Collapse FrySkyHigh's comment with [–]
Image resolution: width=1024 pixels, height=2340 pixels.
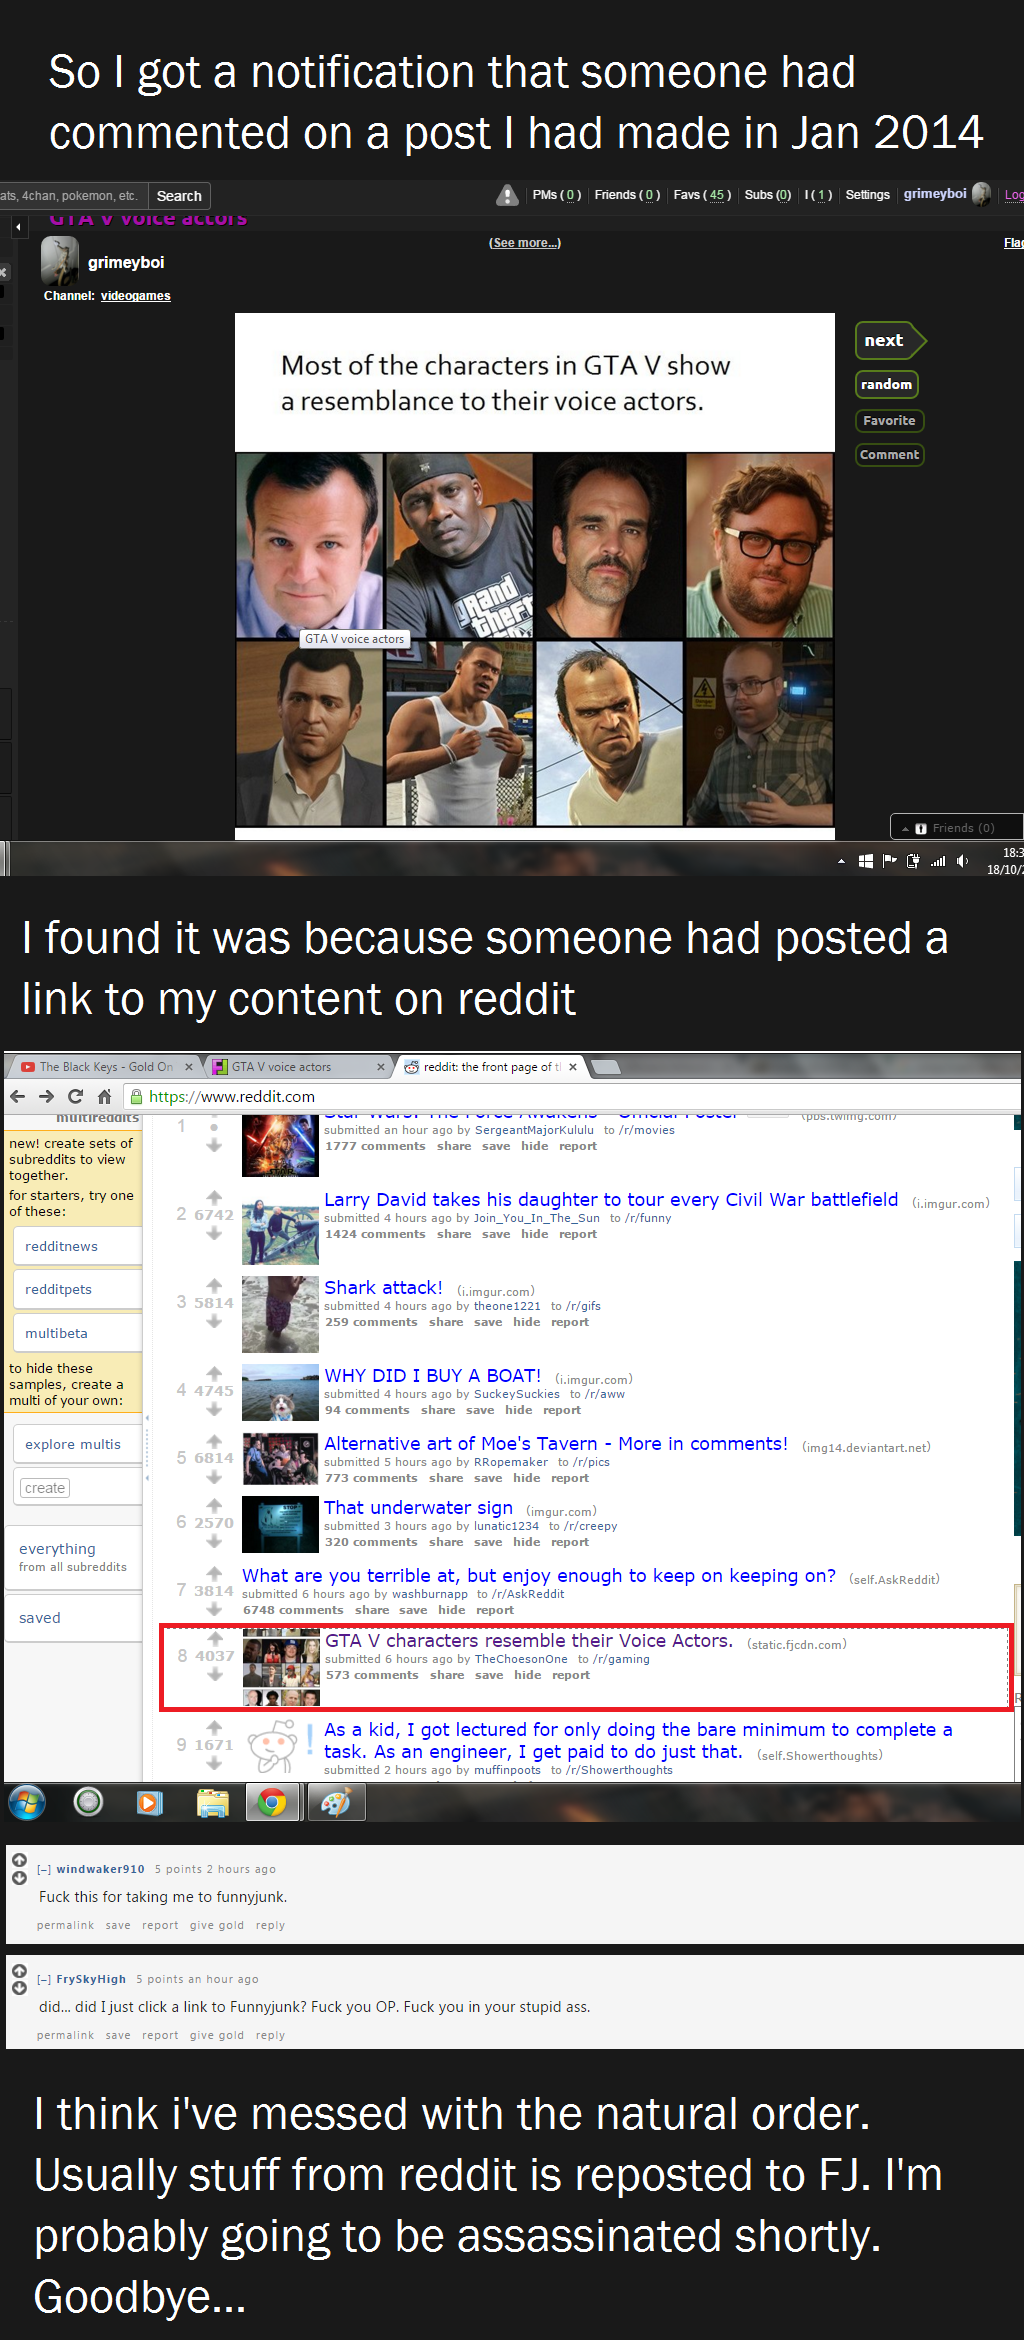44,1979
